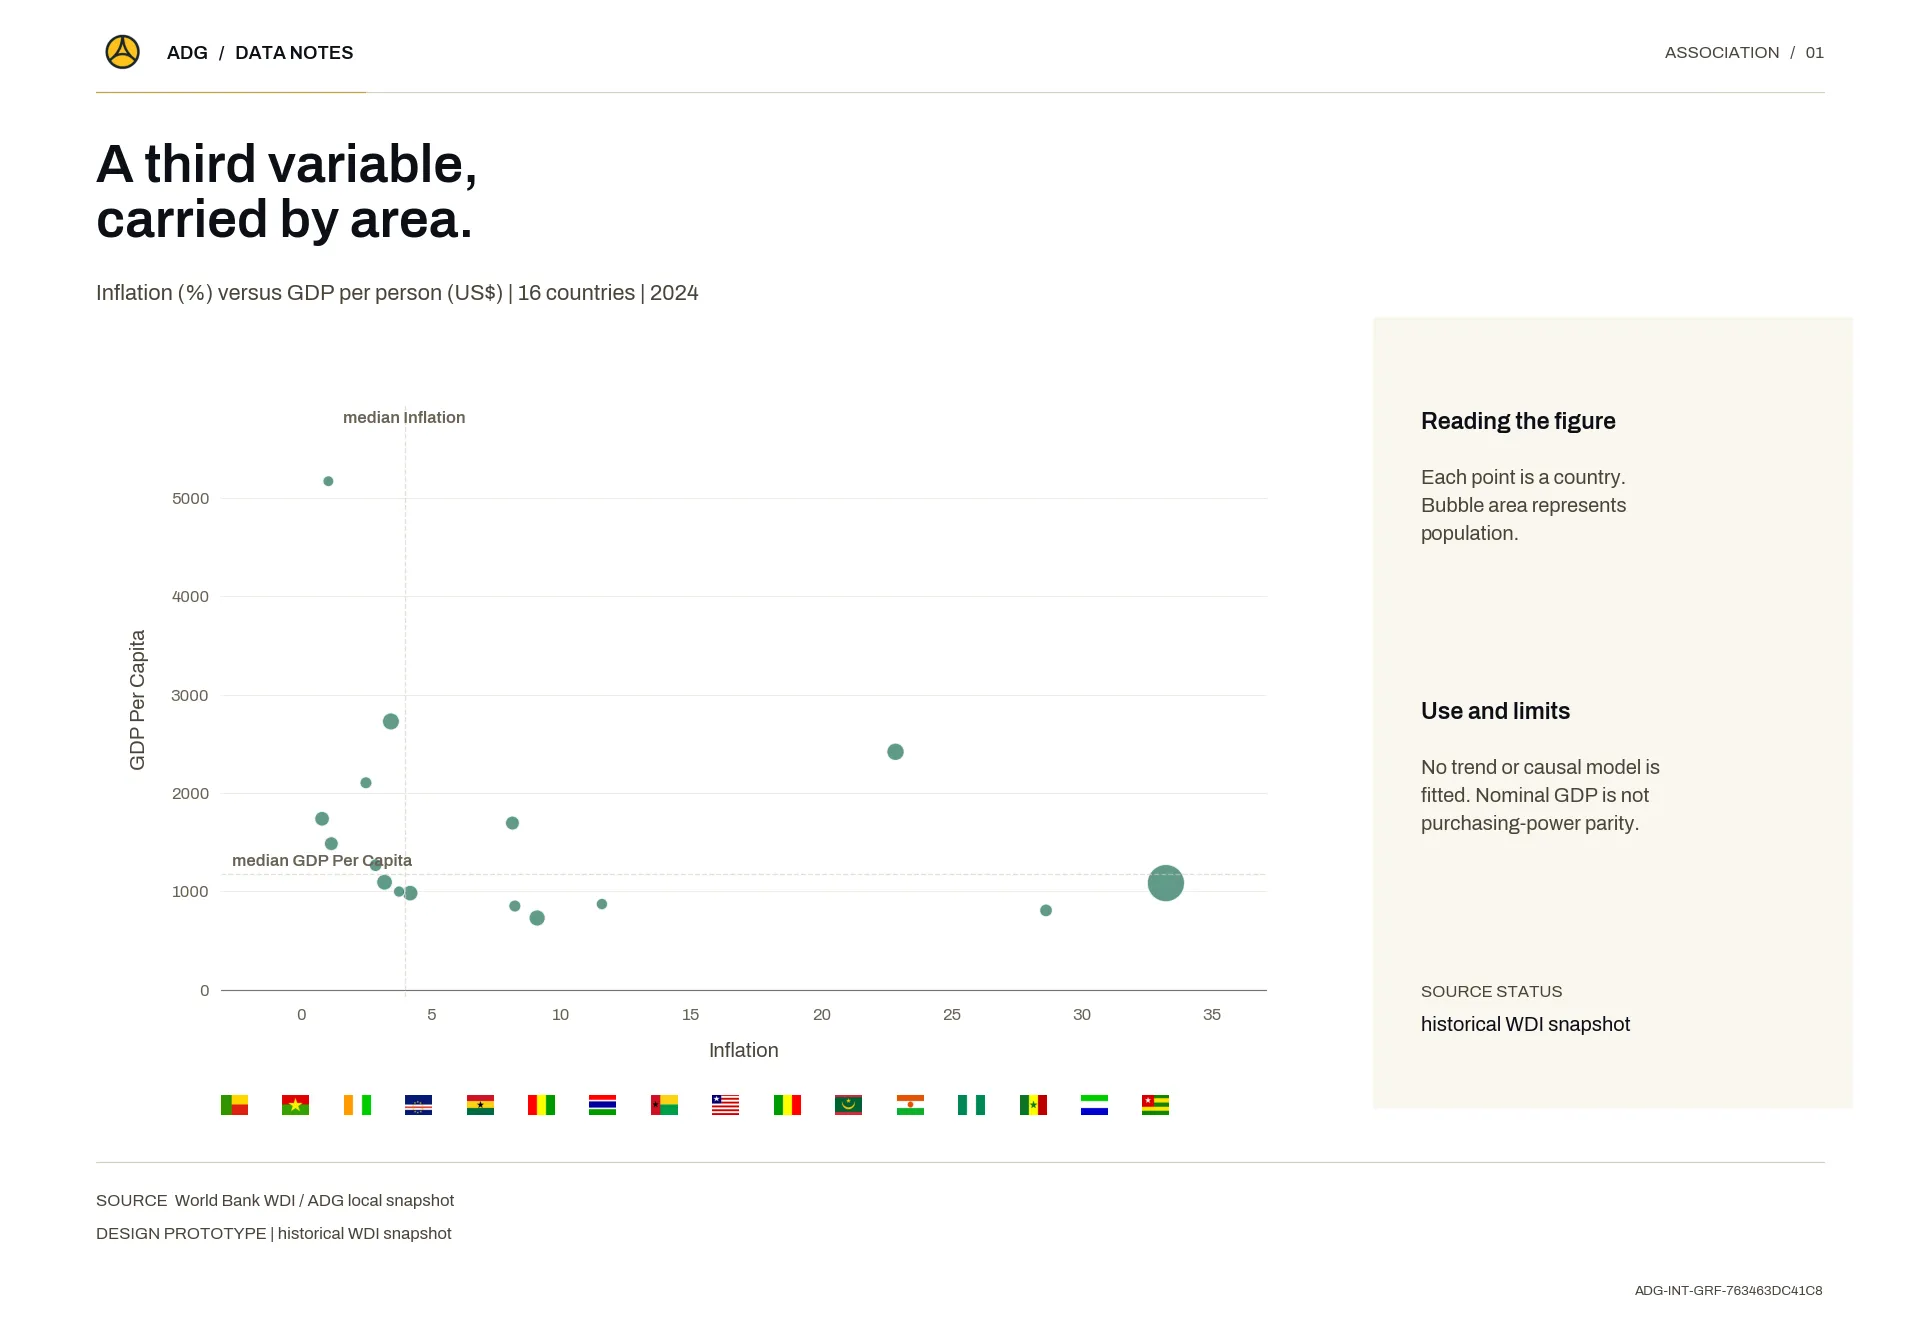The width and height of the screenshot is (1920, 1320).
Task: Click the "DATA NOTES" header text
Action: 294,53
